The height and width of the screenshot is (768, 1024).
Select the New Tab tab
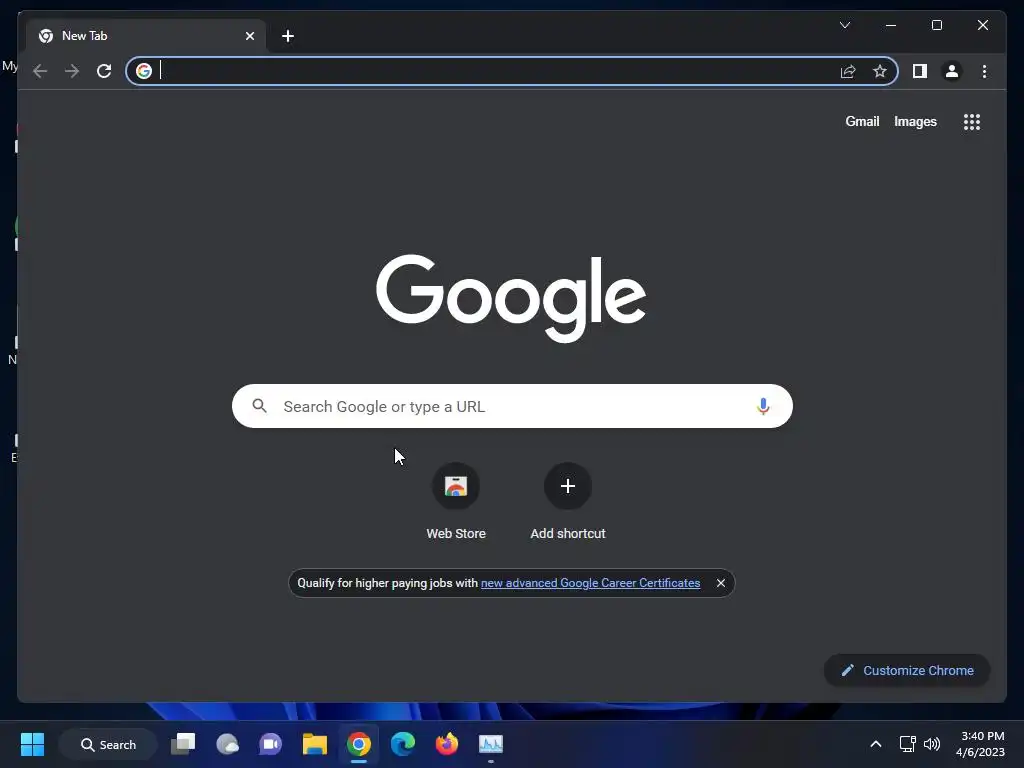[146, 36]
